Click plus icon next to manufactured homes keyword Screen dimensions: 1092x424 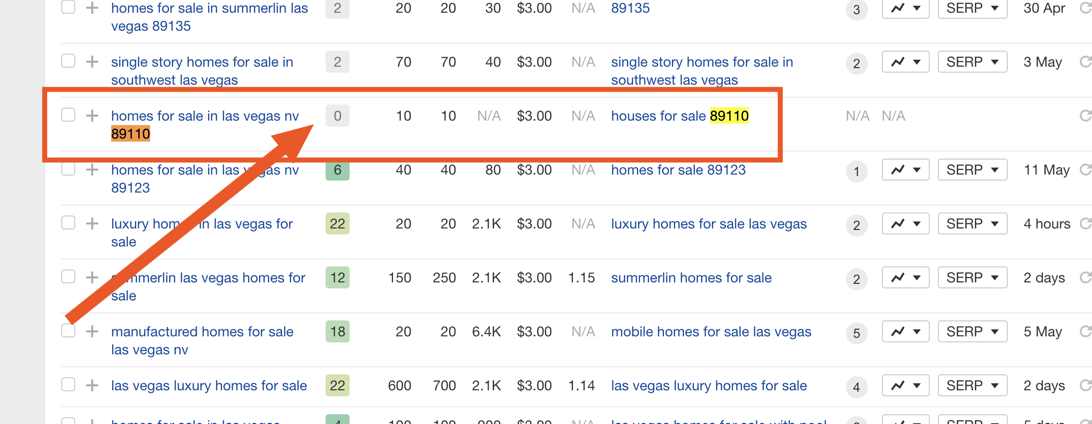click(91, 331)
